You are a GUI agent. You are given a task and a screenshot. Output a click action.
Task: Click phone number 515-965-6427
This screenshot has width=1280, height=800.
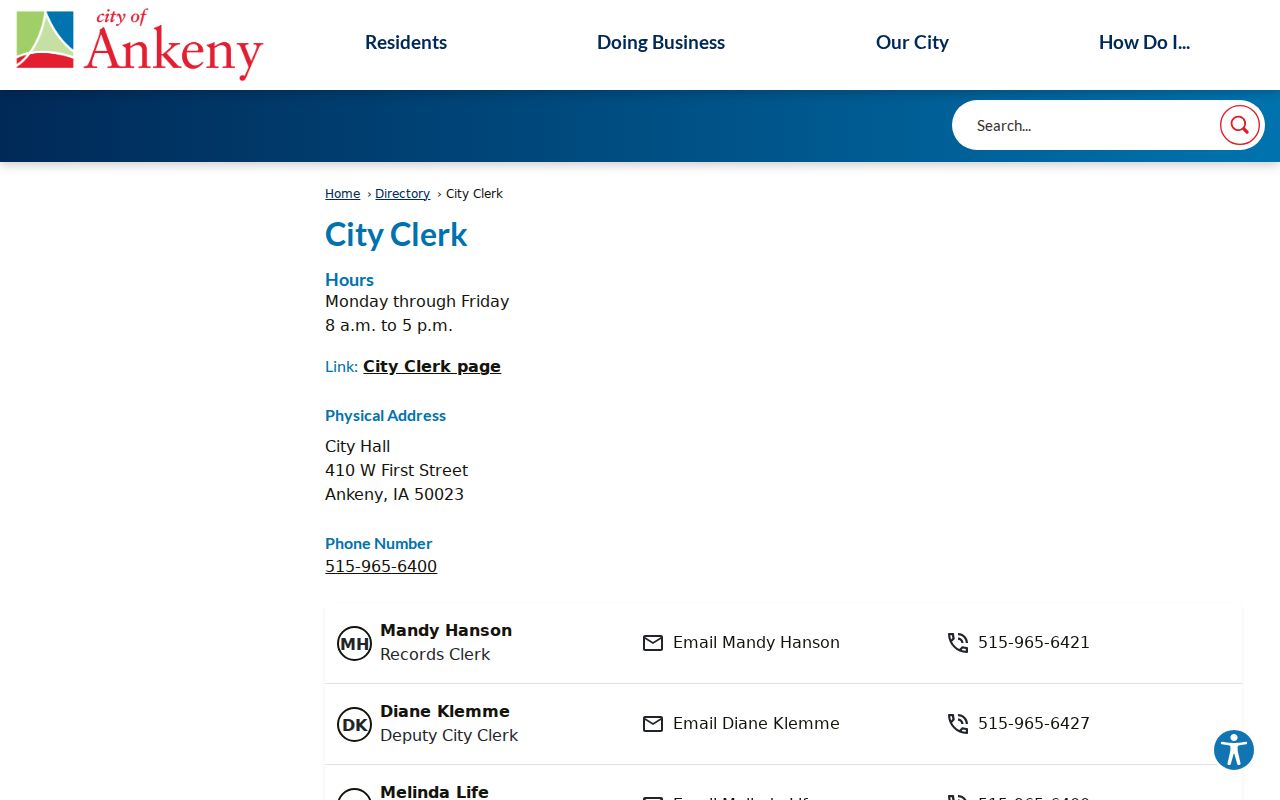(x=1034, y=723)
